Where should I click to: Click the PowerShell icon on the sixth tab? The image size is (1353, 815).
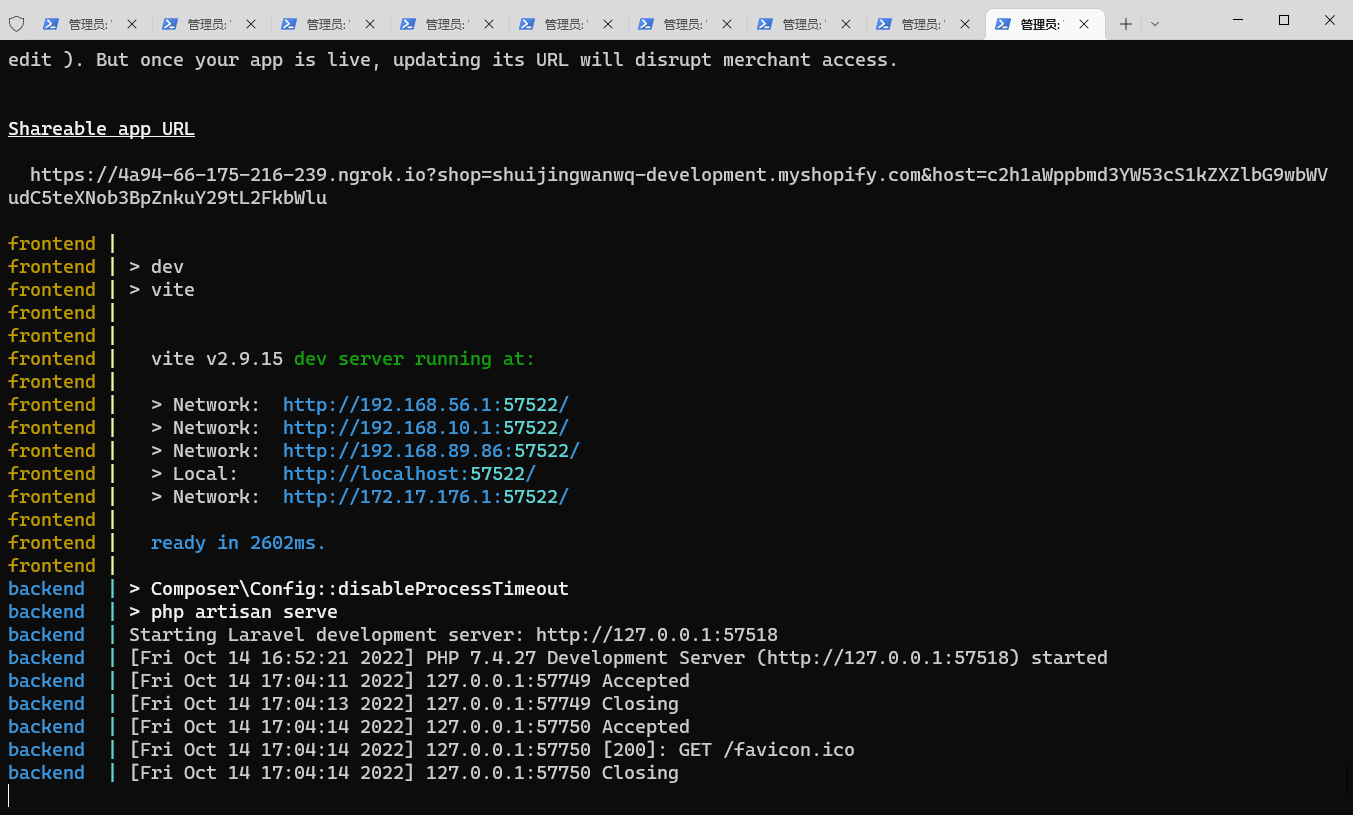tap(645, 24)
